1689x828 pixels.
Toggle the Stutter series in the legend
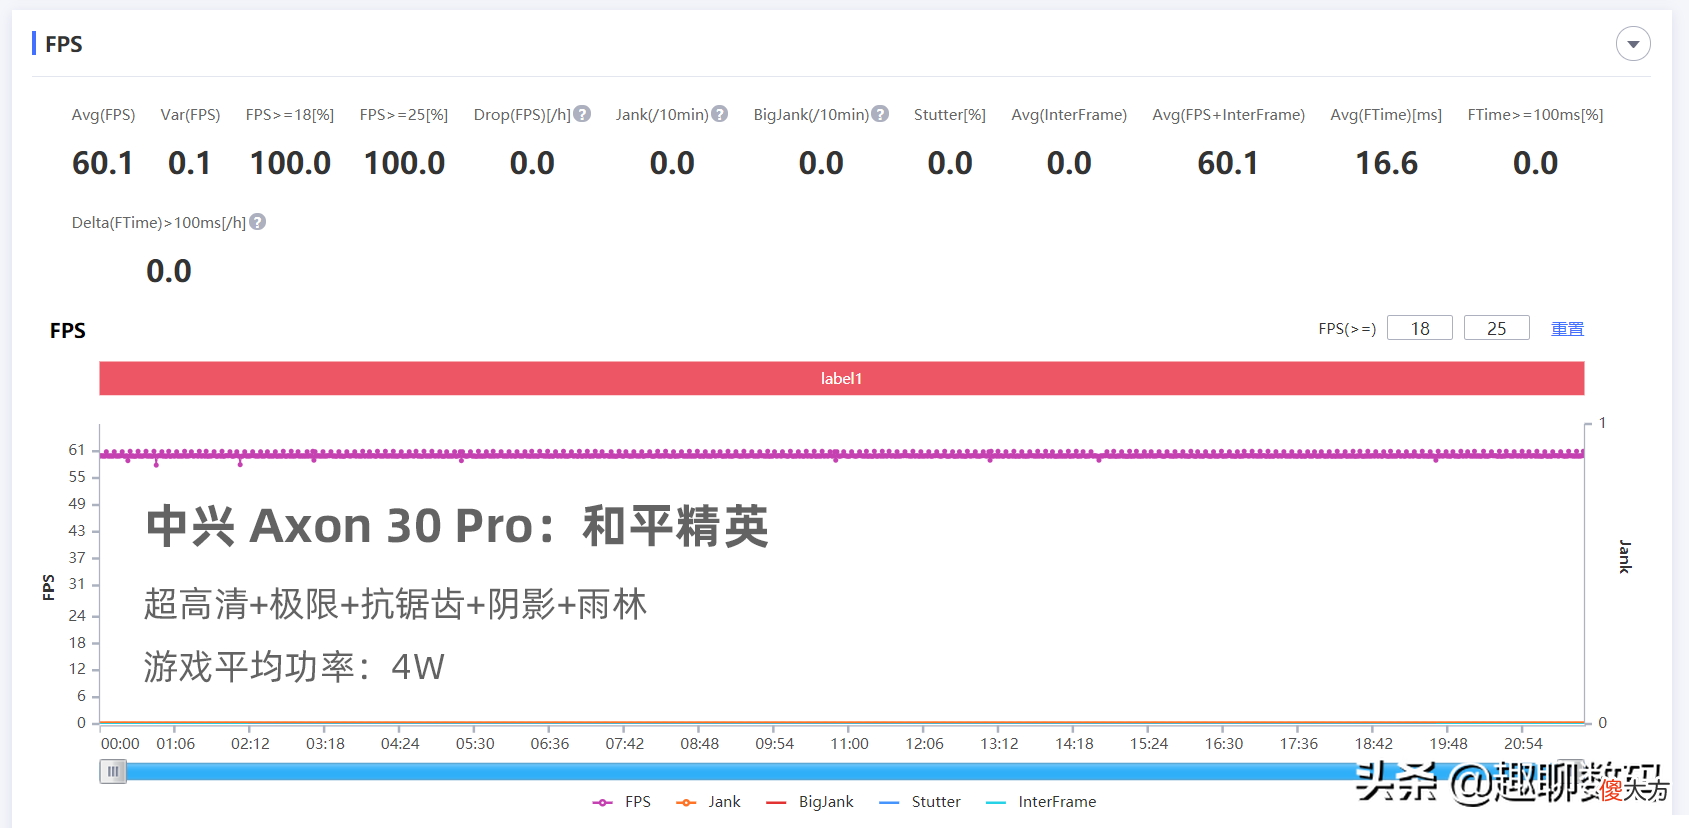click(920, 802)
